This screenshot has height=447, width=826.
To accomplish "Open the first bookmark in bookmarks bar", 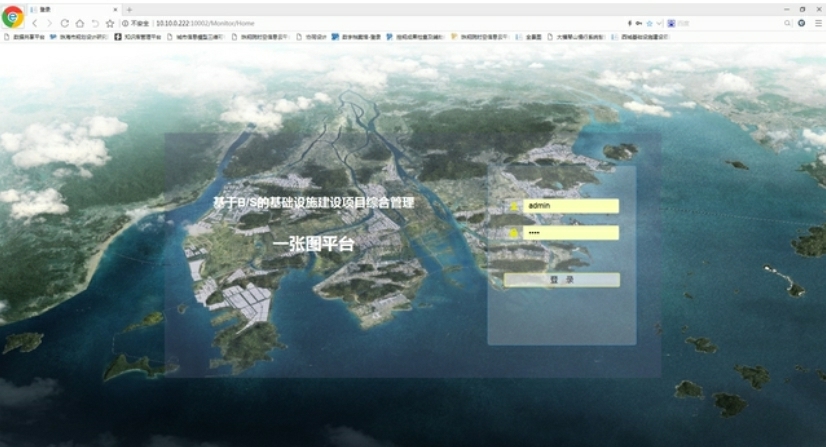I will pyautogui.click(x=24, y=36).
